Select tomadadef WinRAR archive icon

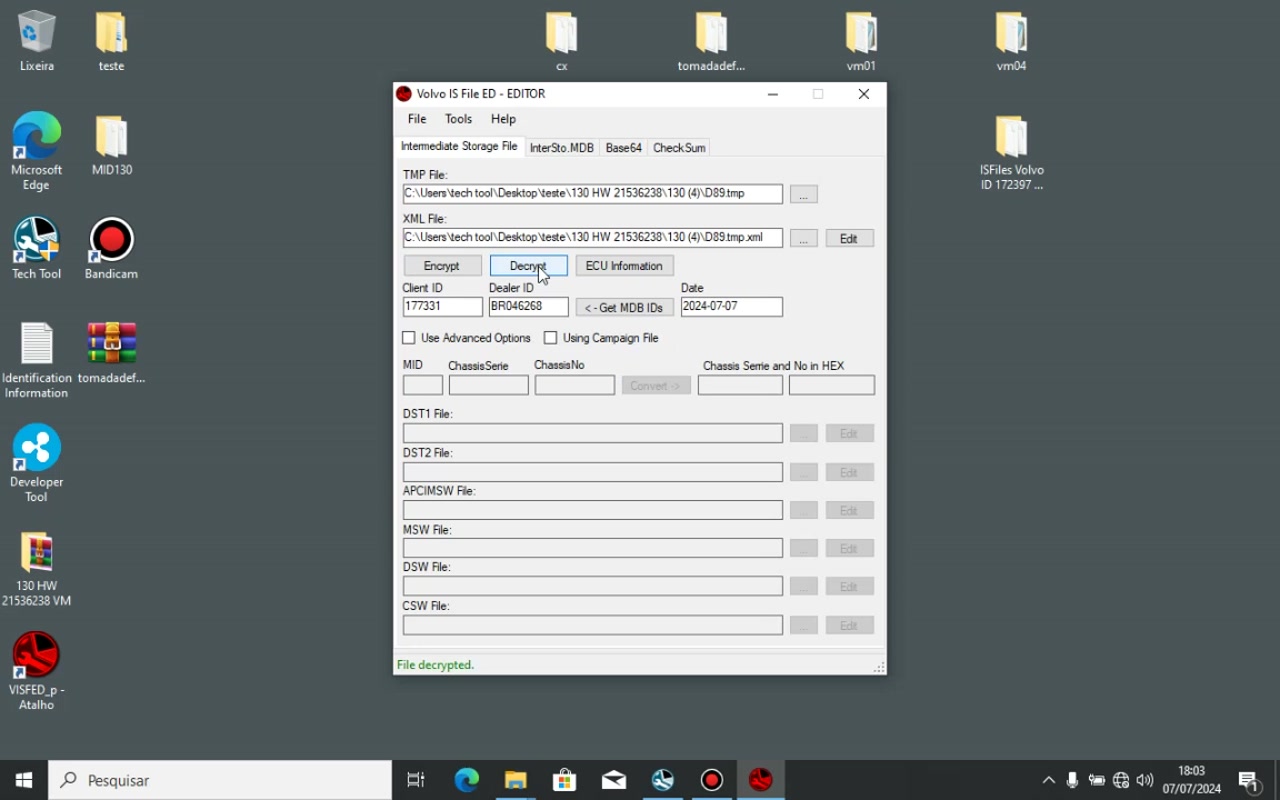pos(111,353)
